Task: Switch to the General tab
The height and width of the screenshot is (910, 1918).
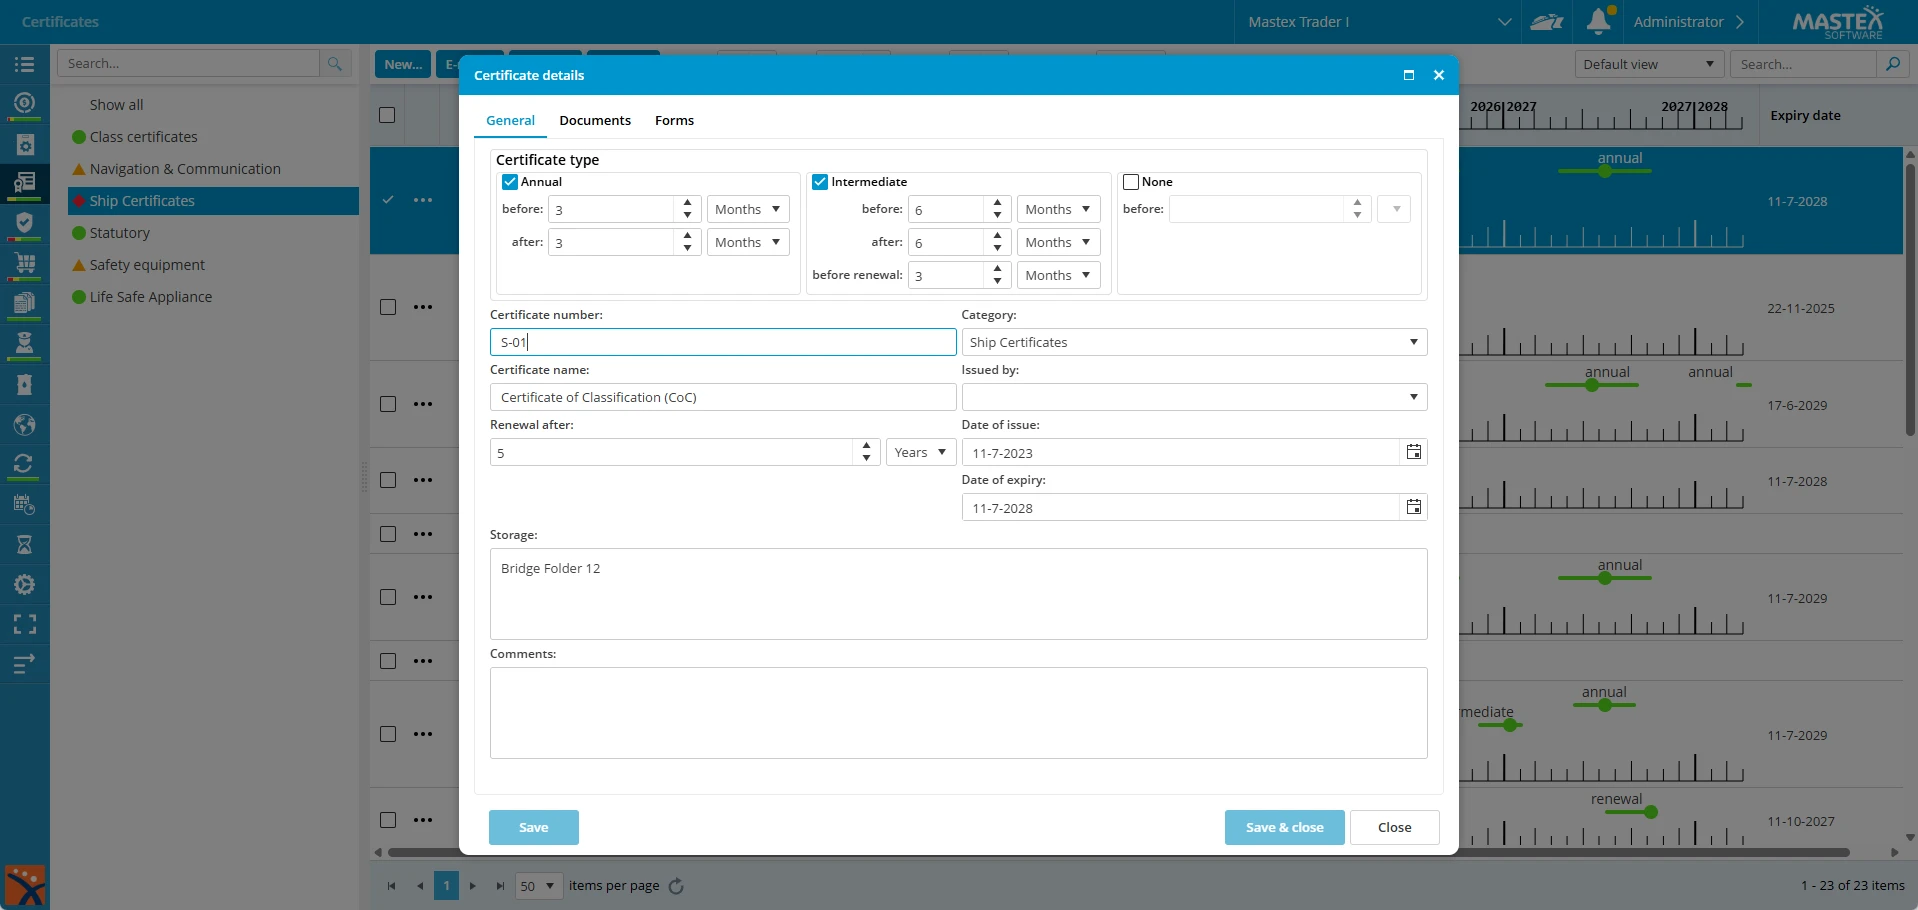Action: pos(510,120)
